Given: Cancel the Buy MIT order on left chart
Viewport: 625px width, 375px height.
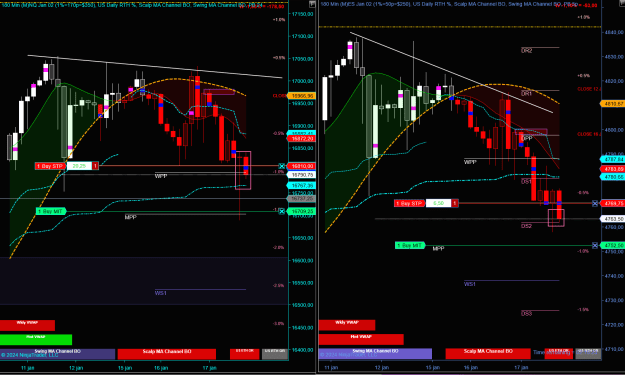Looking at the screenshot, I should click(281, 211).
